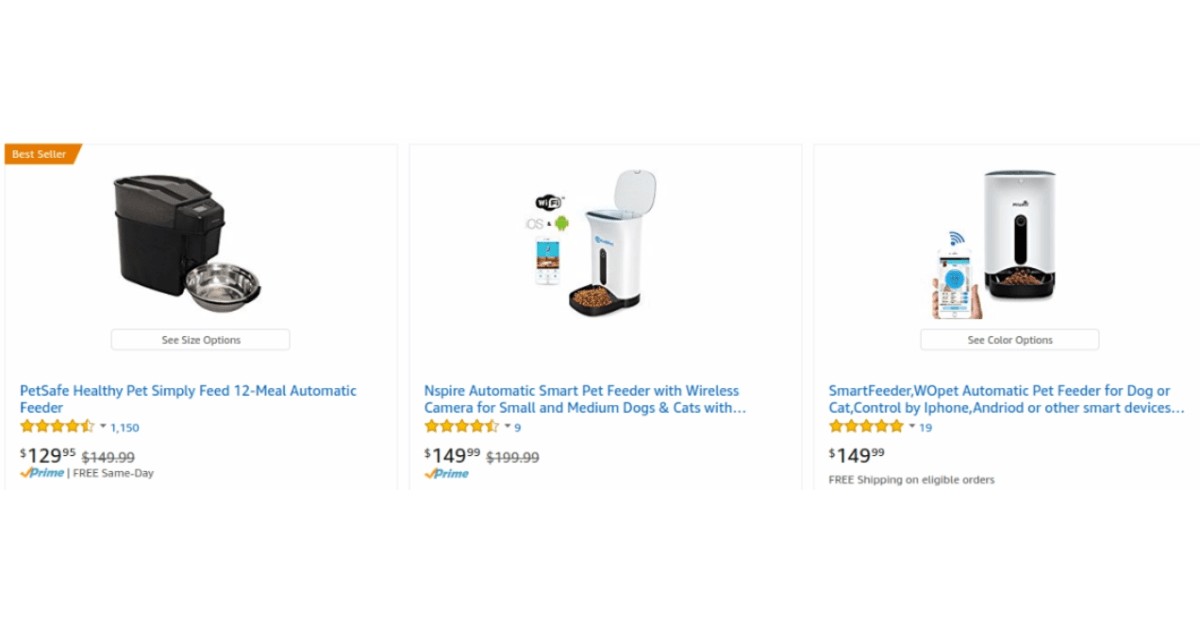The image size is (1200, 628).
Task: Click the 19 reviews link for WOpet feeder
Action: tap(925, 427)
